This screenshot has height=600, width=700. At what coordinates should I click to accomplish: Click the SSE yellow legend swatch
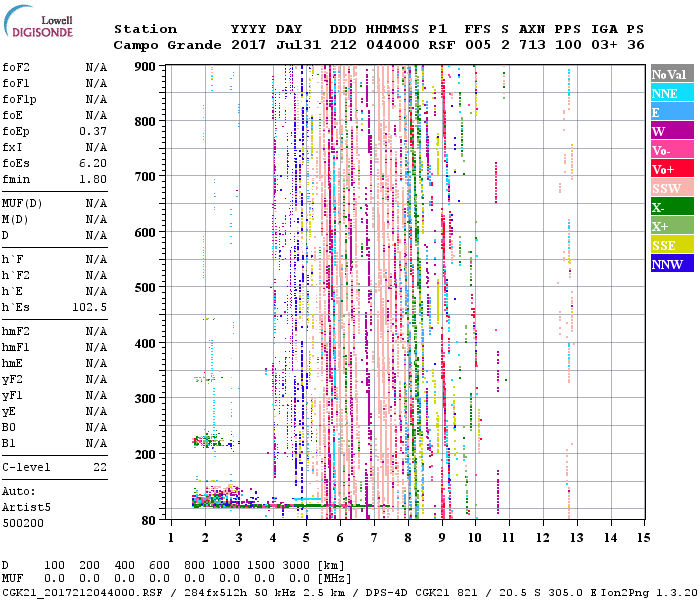tap(671, 245)
